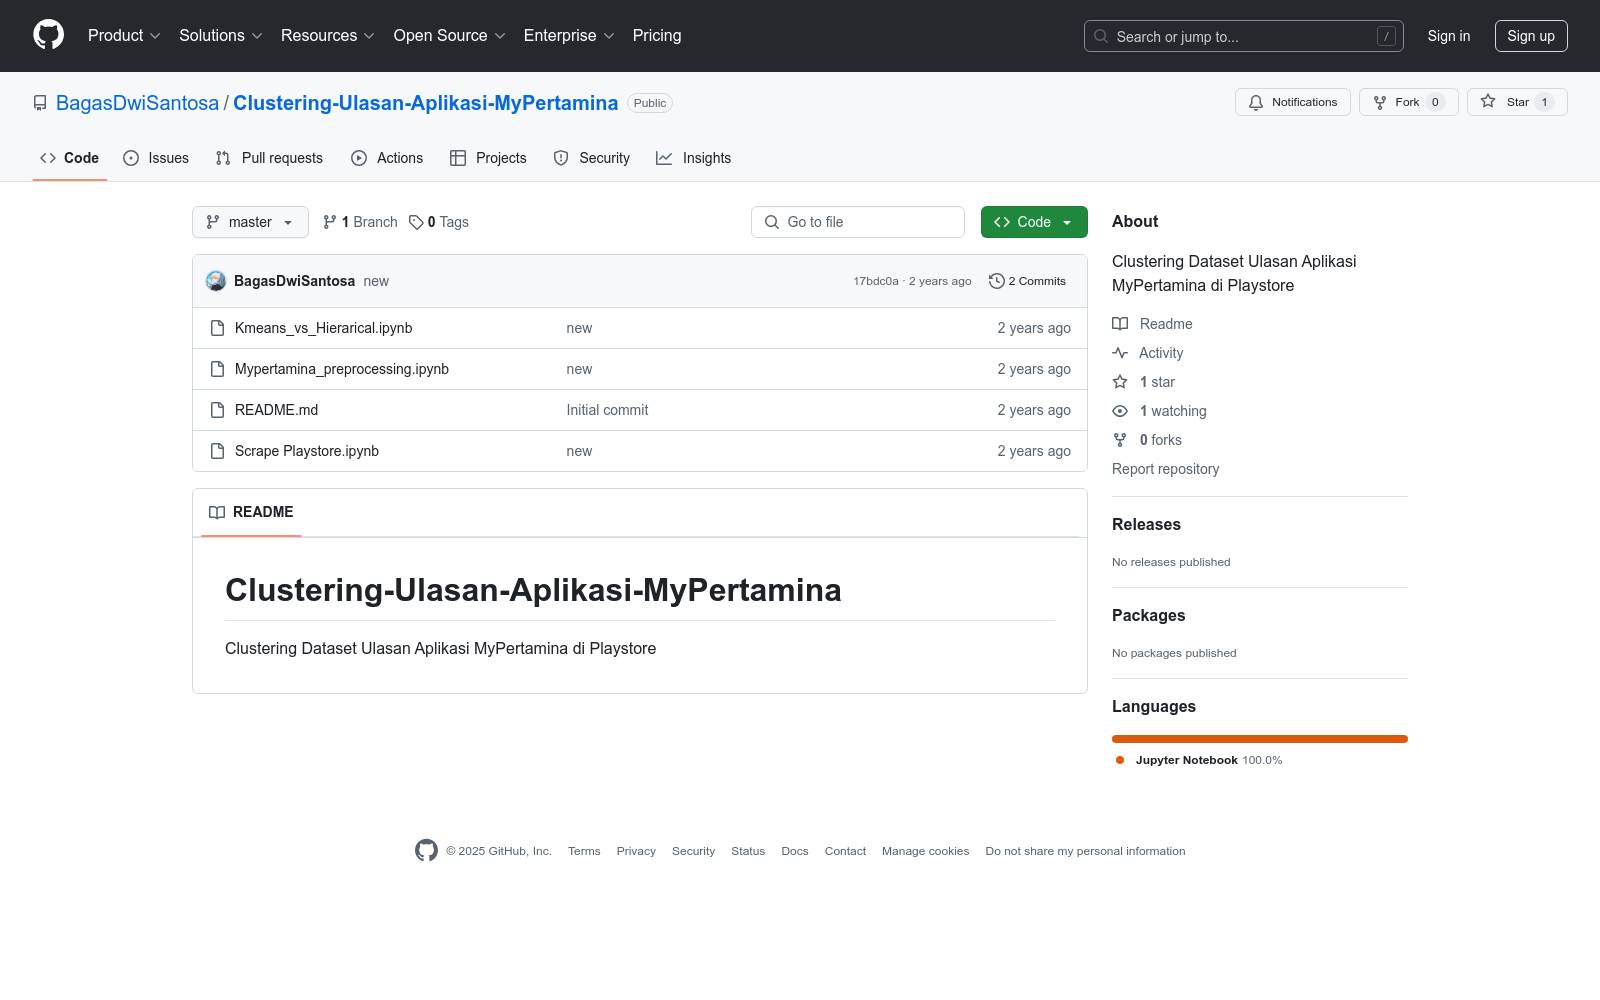Click the orange Languages bar
1600x1000 pixels.
(x=1260, y=739)
